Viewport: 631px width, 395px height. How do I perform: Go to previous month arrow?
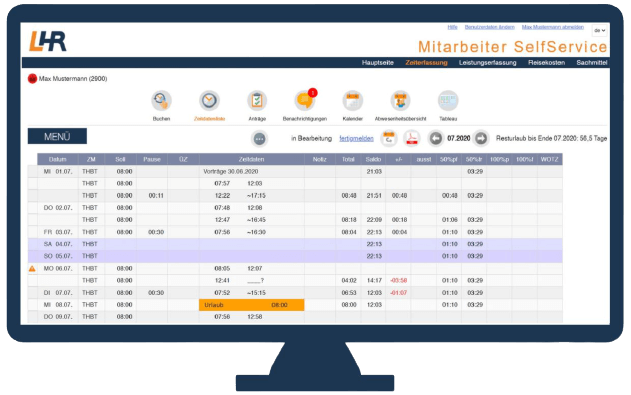click(x=435, y=138)
